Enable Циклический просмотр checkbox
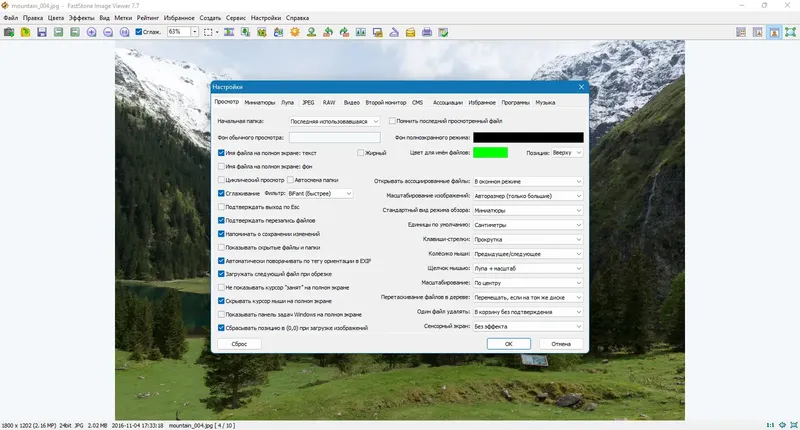800x430 pixels. pos(221,180)
